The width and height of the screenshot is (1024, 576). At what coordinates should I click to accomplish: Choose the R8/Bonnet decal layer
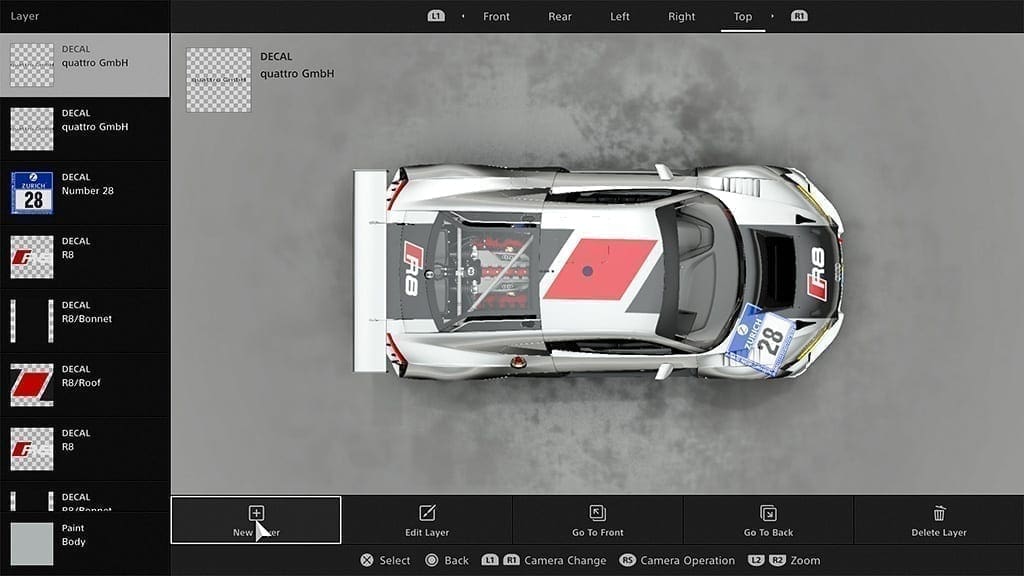coord(85,320)
